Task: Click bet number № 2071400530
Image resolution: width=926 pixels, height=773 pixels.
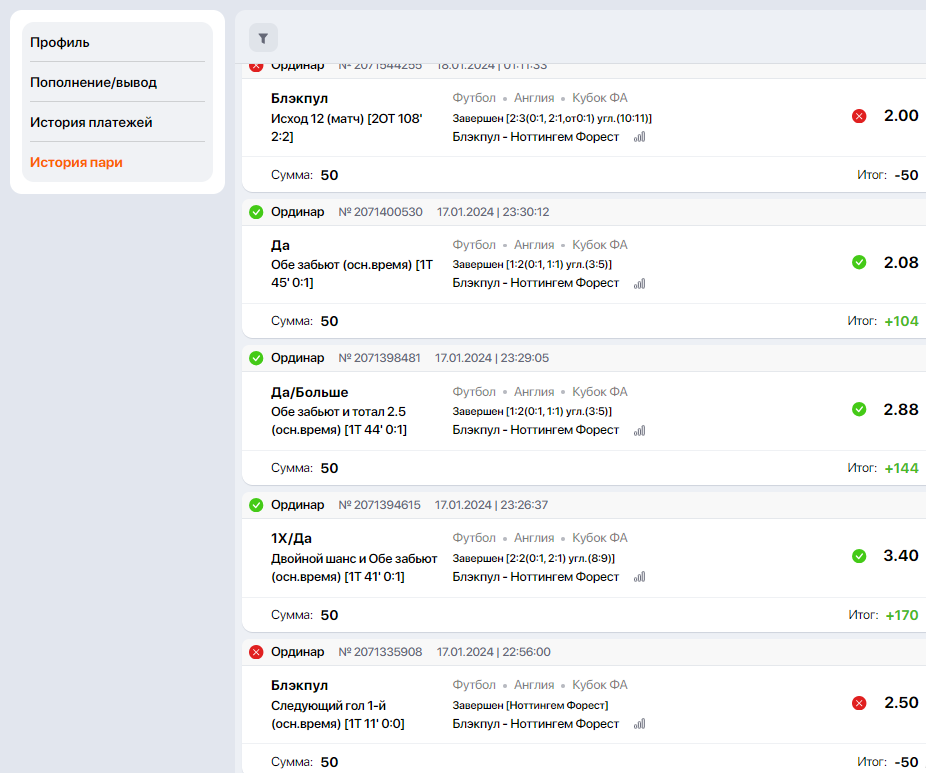Action: coord(380,212)
